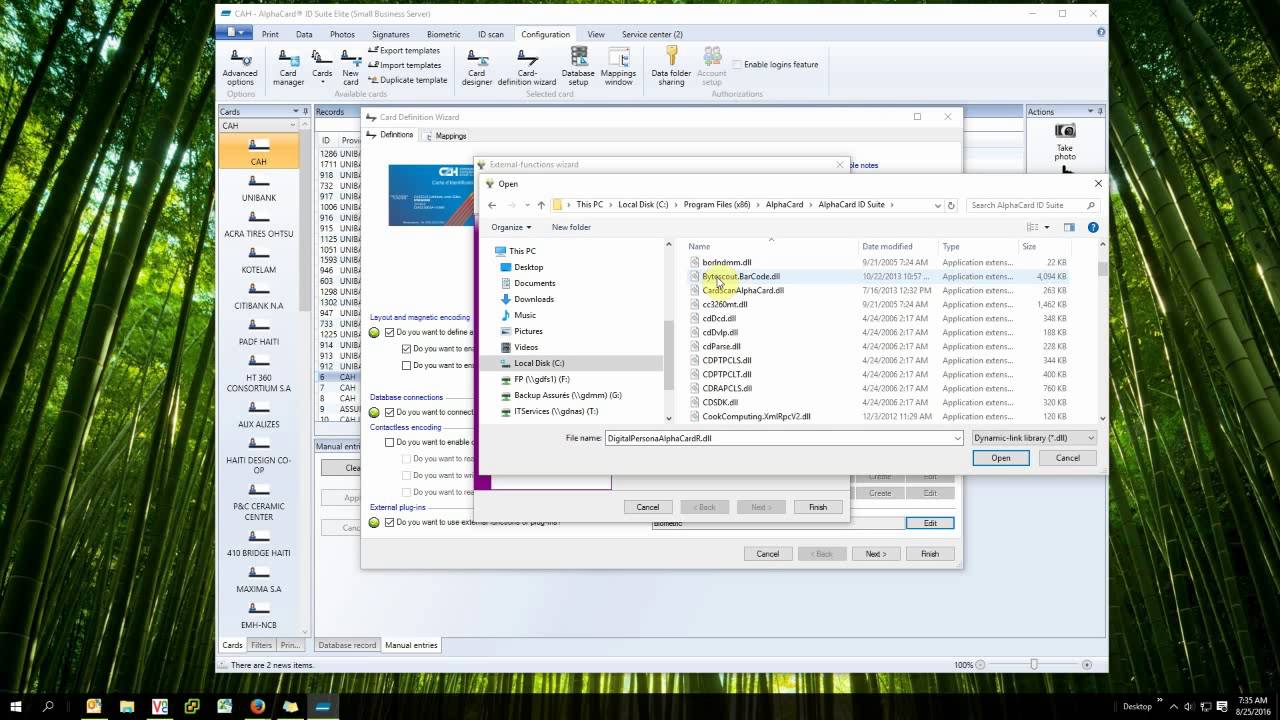
Task: Open the Organize dropdown
Action: [511, 227]
